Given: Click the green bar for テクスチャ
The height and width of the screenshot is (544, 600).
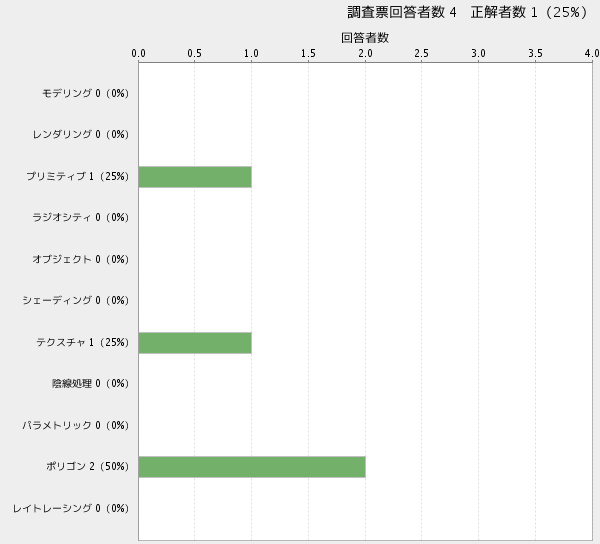Looking at the screenshot, I should click(195, 342).
